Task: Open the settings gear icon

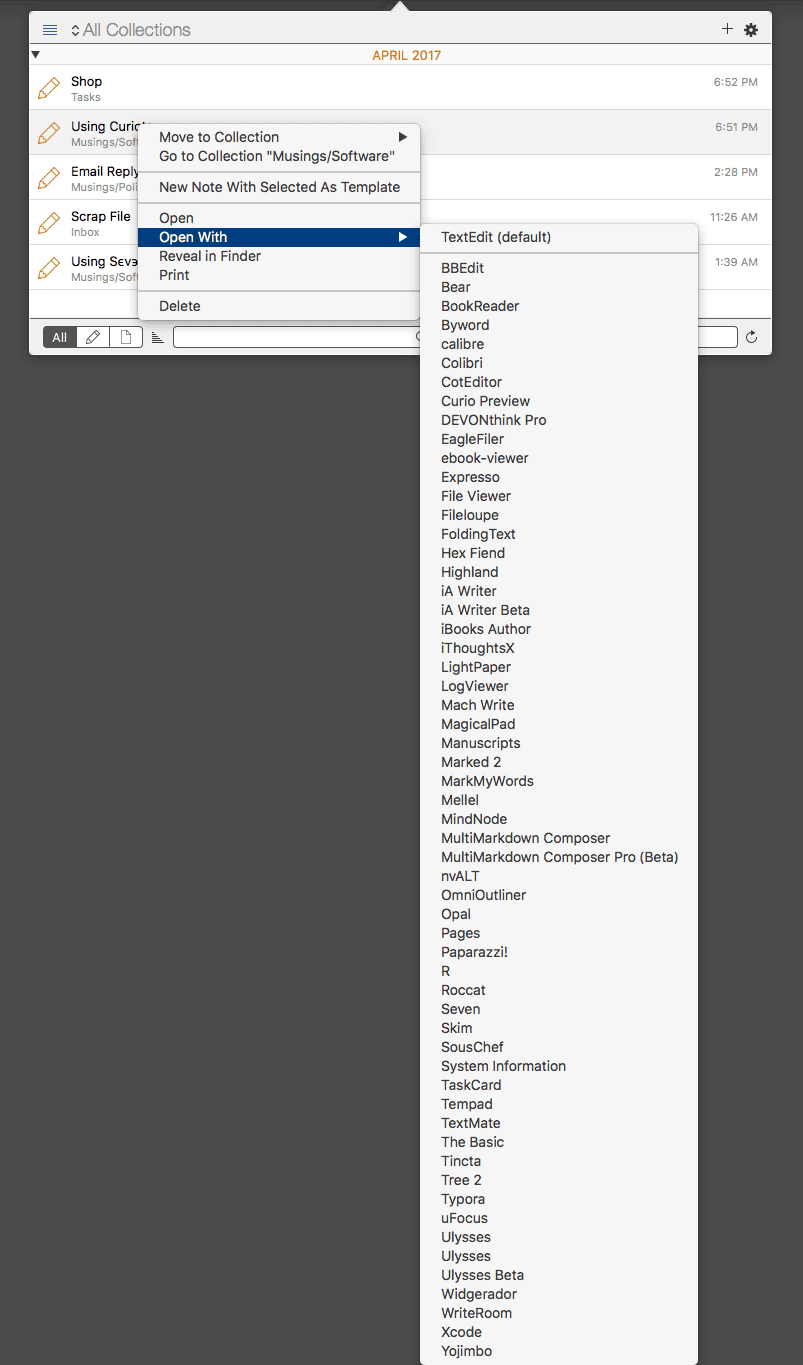Action: click(x=751, y=30)
